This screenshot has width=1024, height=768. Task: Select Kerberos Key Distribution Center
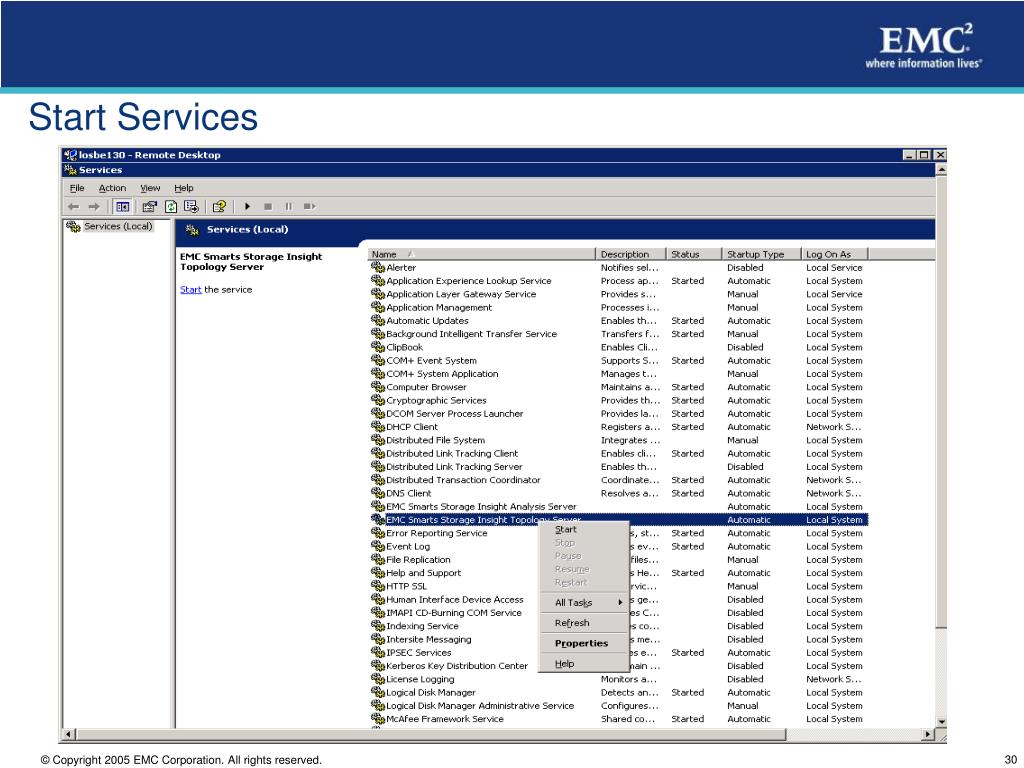click(x=618, y=665)
